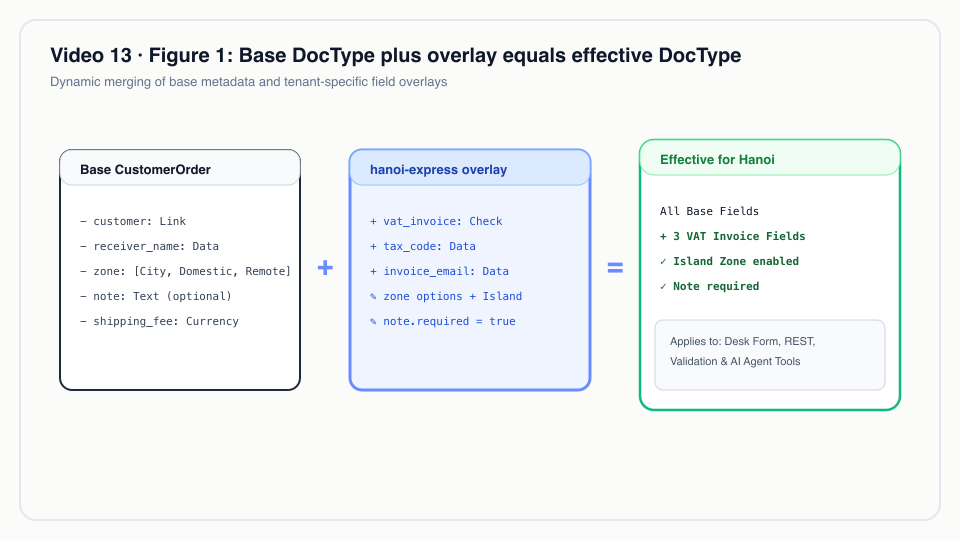Select the hanoi-express overlay header
Image resolution: width=960 pixels, height=540 pixels.
click(470, 168)
